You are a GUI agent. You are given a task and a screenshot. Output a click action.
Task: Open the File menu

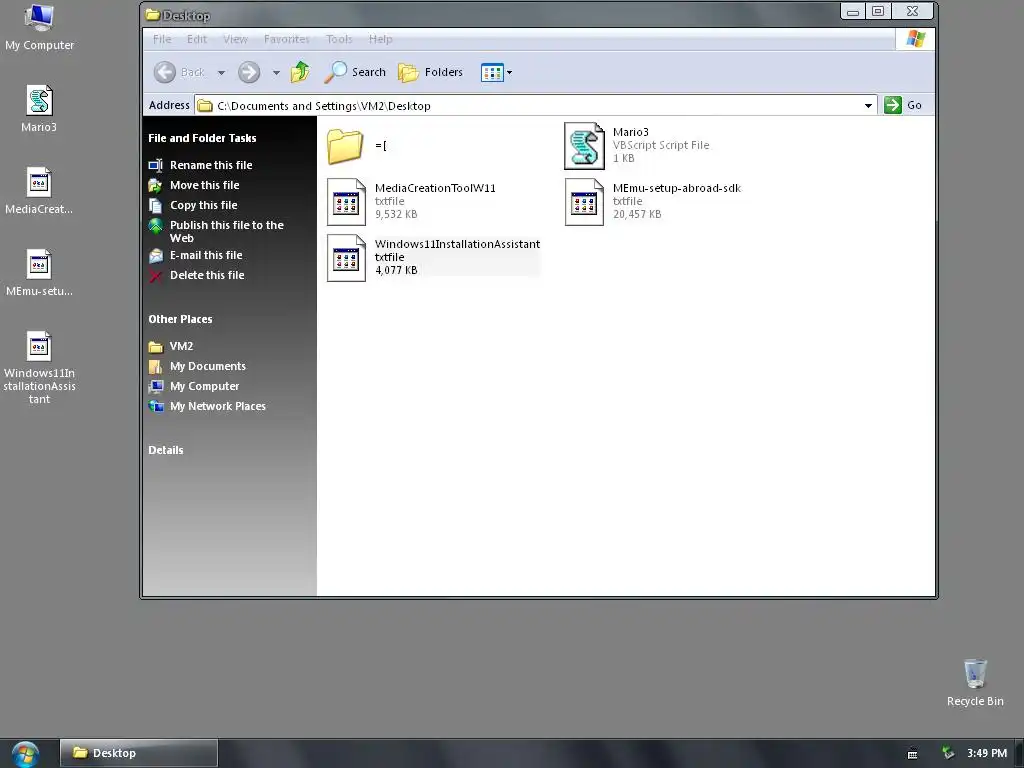coord(162,39)
